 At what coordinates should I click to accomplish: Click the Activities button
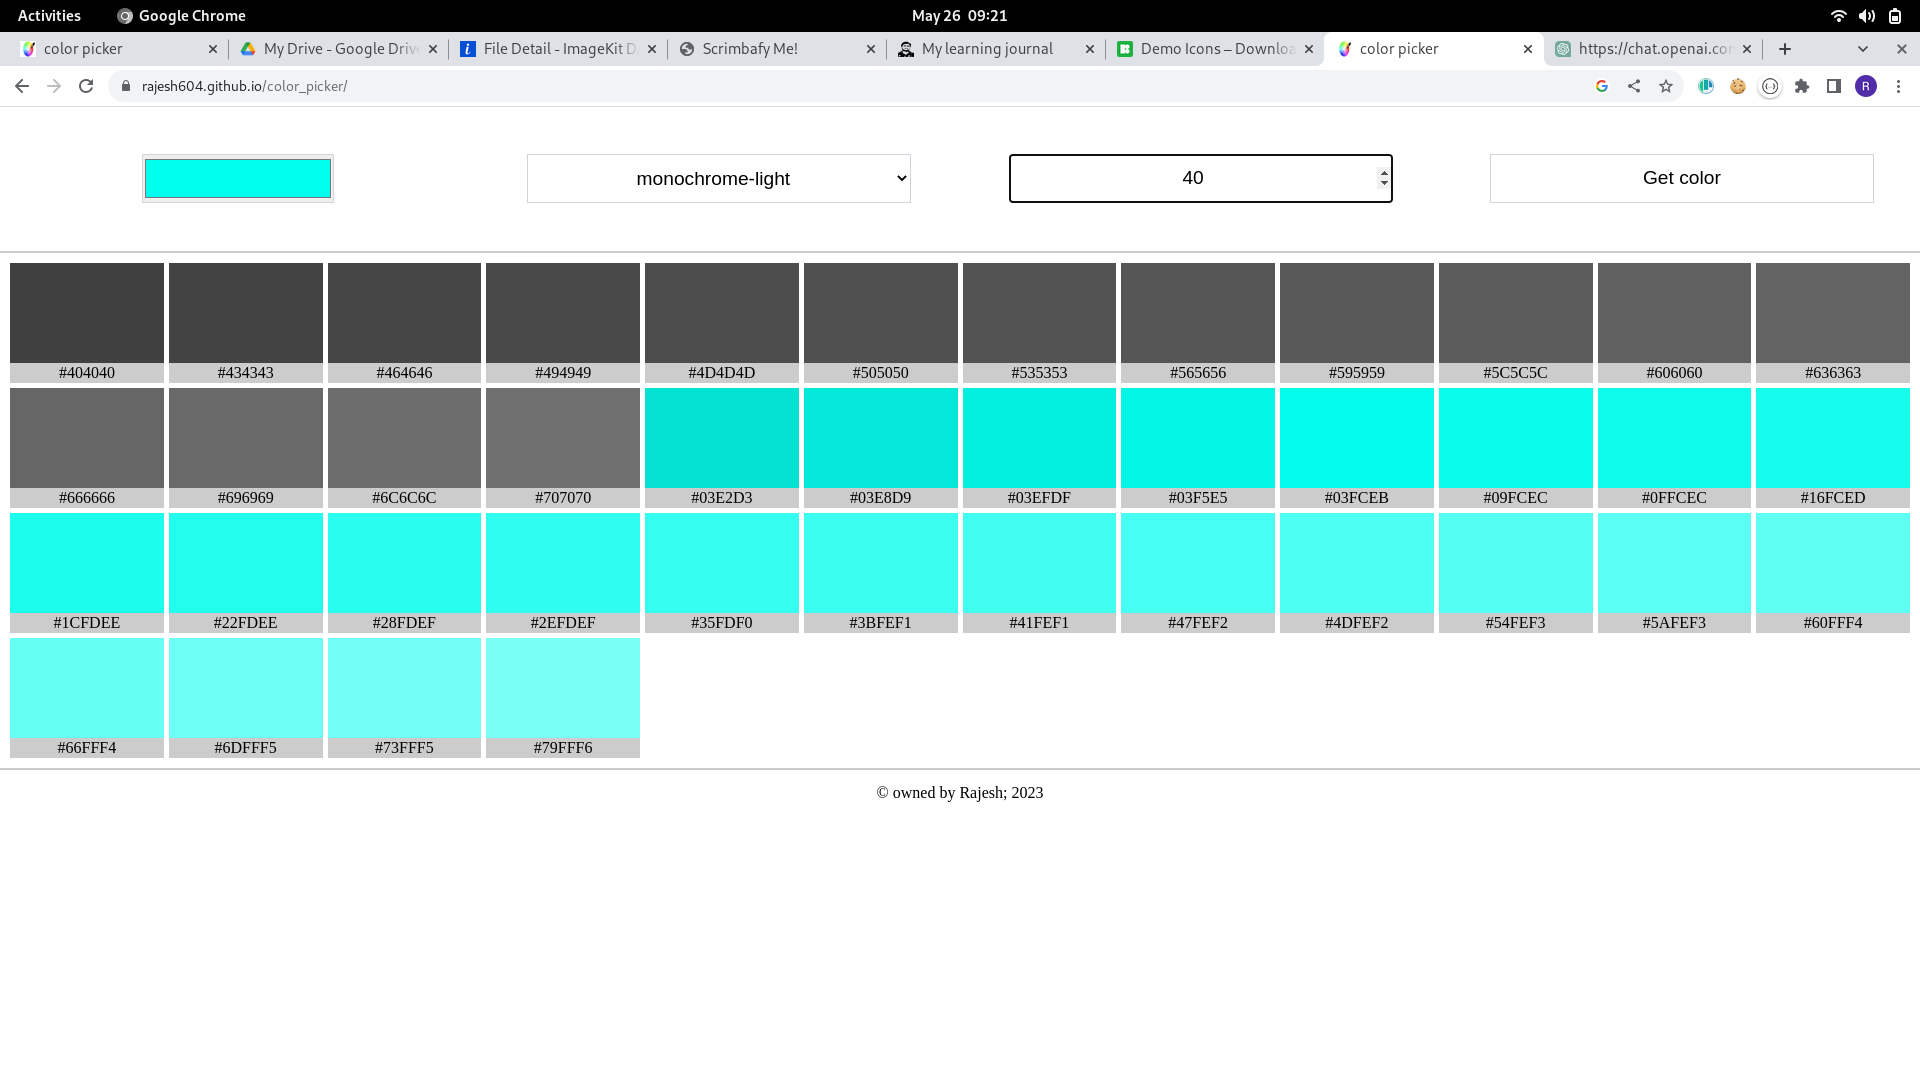click(49, 15)
